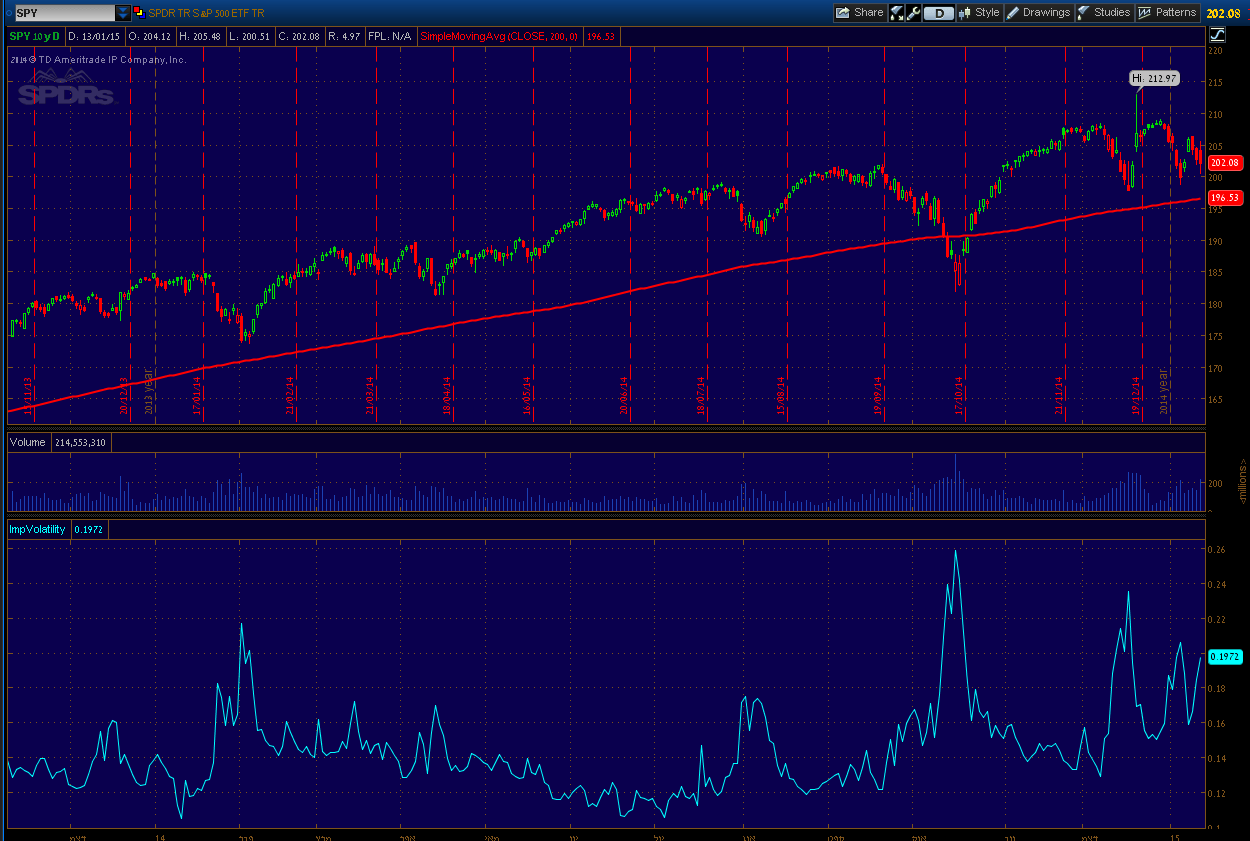This screenshot has height=841, width=1250.
Task: Click the 202.08 price in top-right header
Action: tap(1222, 13)
